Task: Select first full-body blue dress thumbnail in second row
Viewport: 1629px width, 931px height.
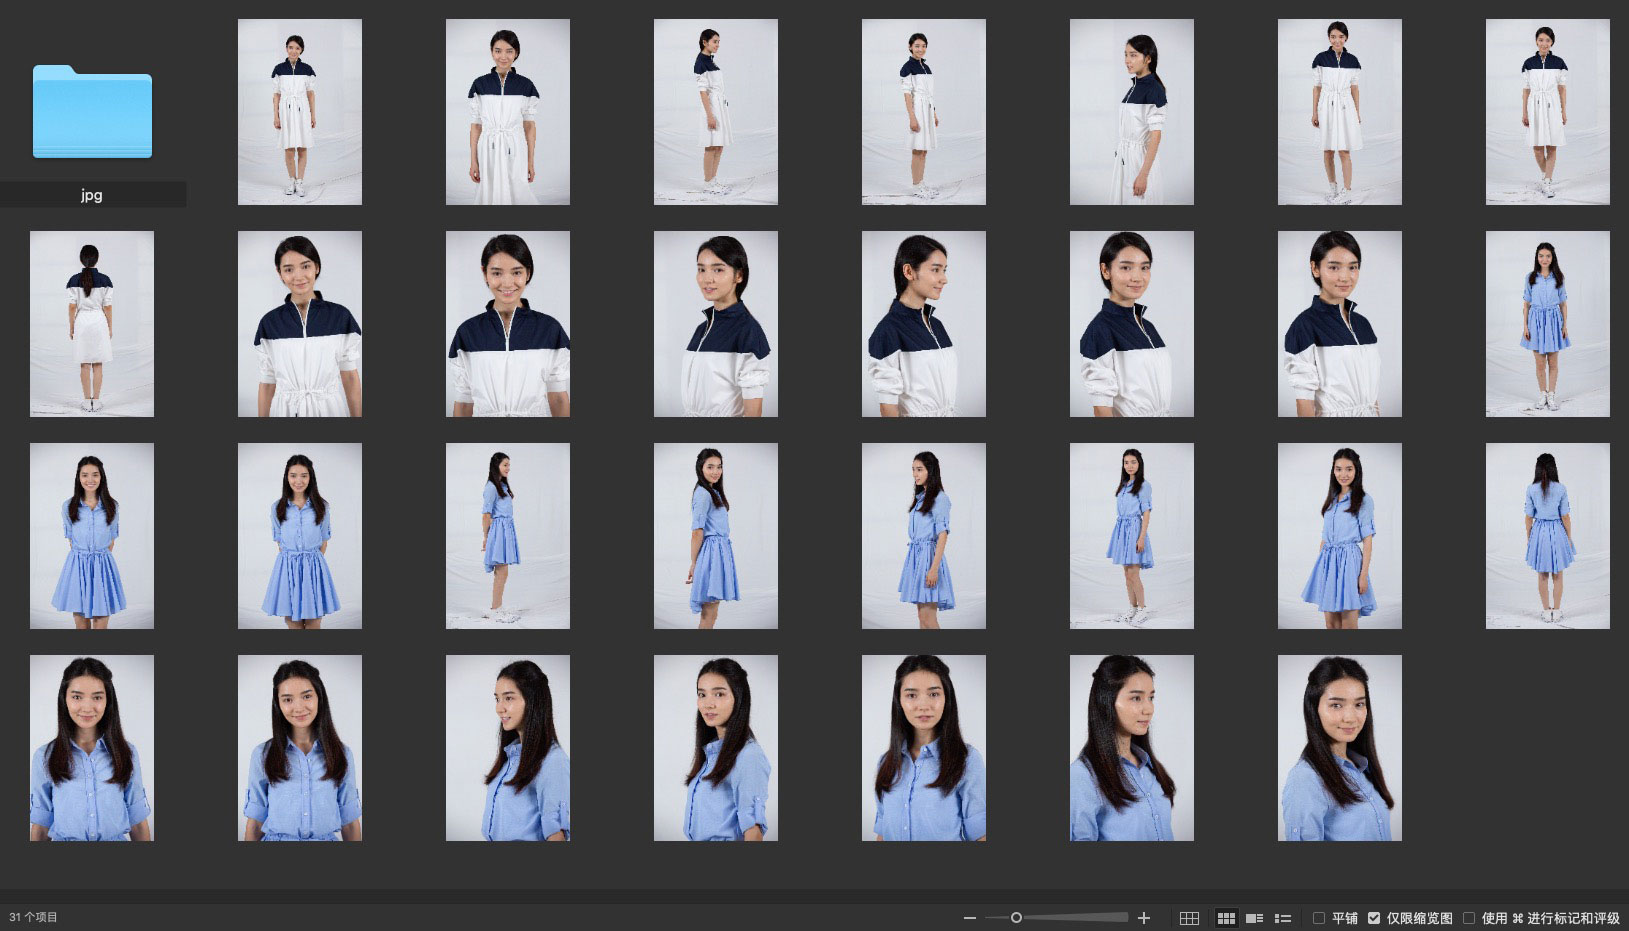Action: coord(1547,324)
